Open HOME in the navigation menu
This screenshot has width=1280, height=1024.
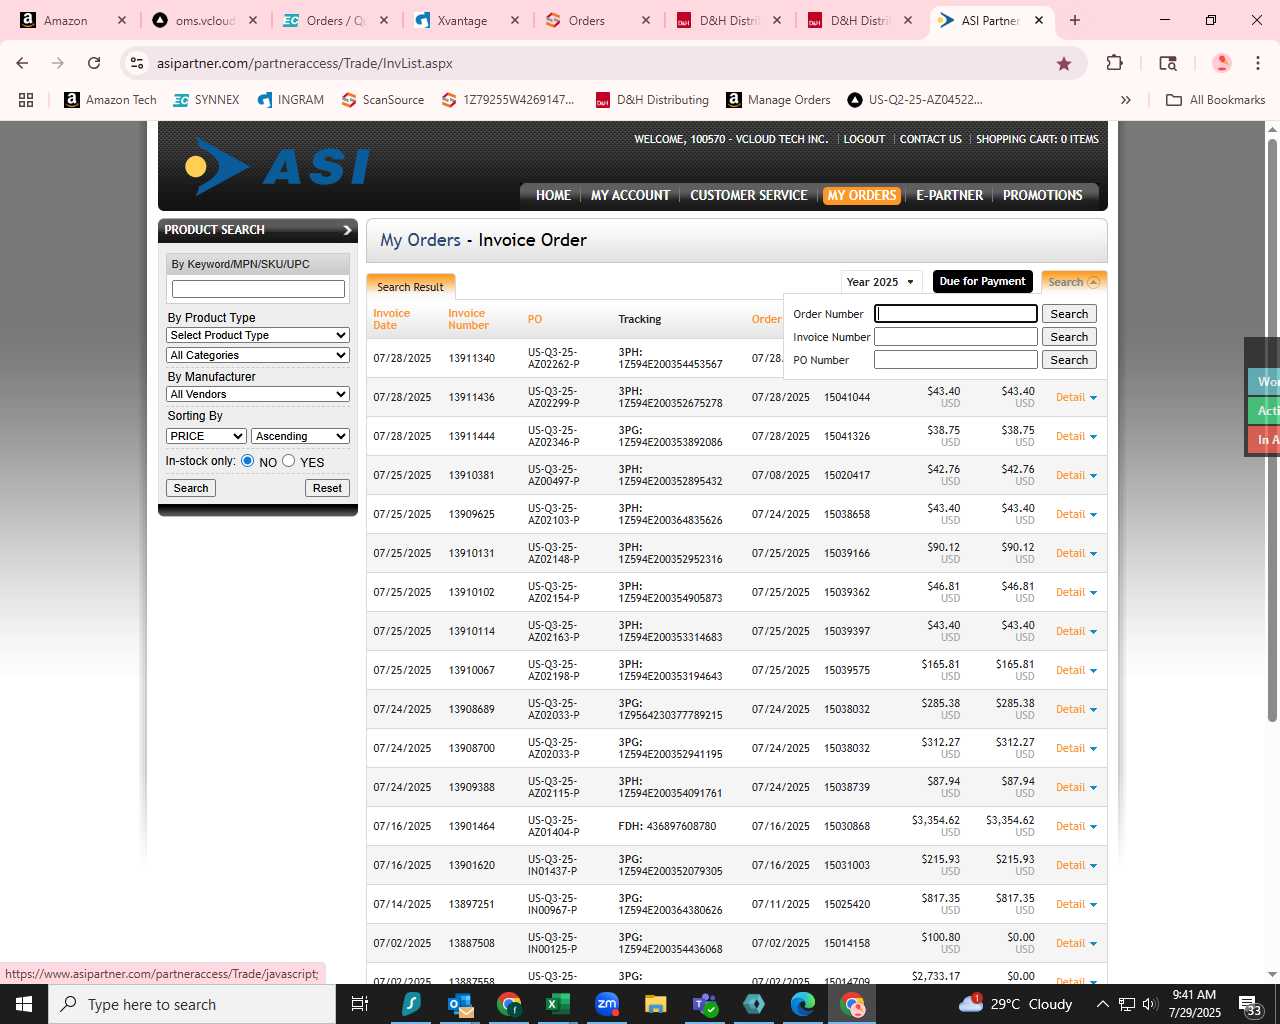click(553, 195)
